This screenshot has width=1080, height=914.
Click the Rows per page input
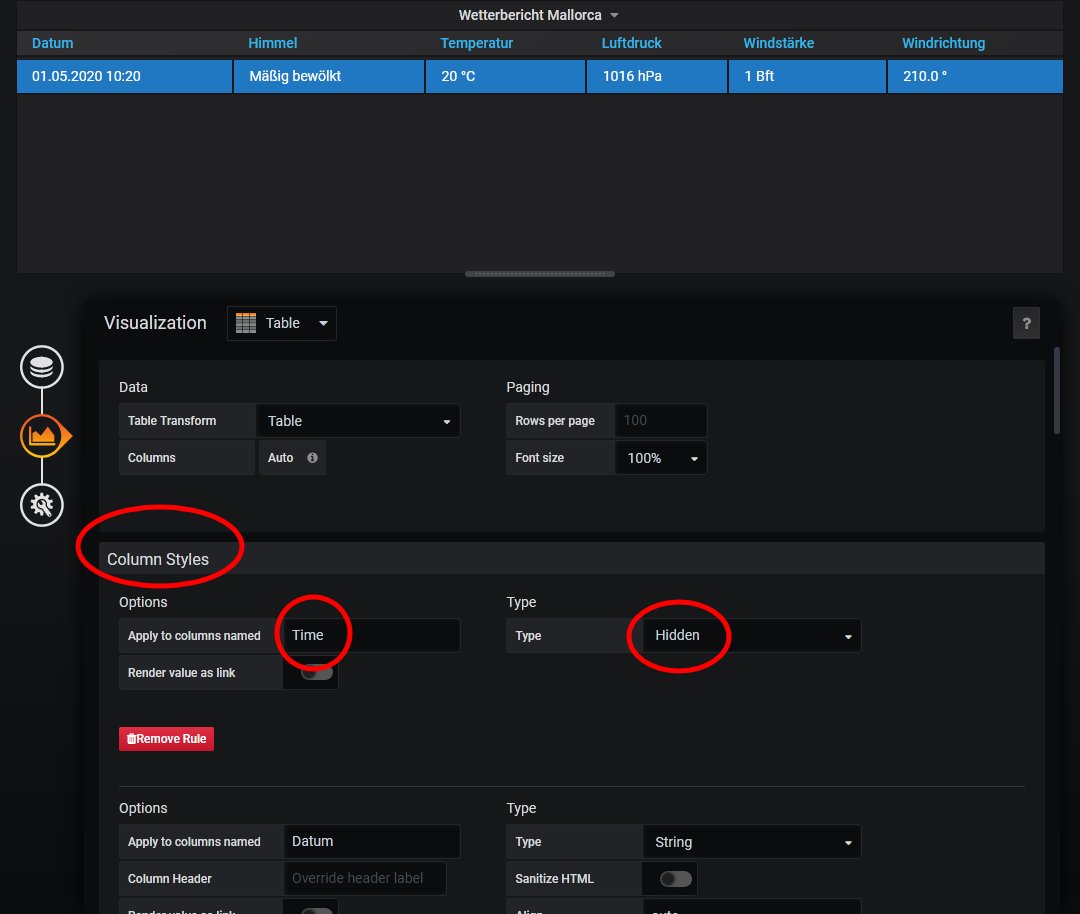tap(660, 421)
